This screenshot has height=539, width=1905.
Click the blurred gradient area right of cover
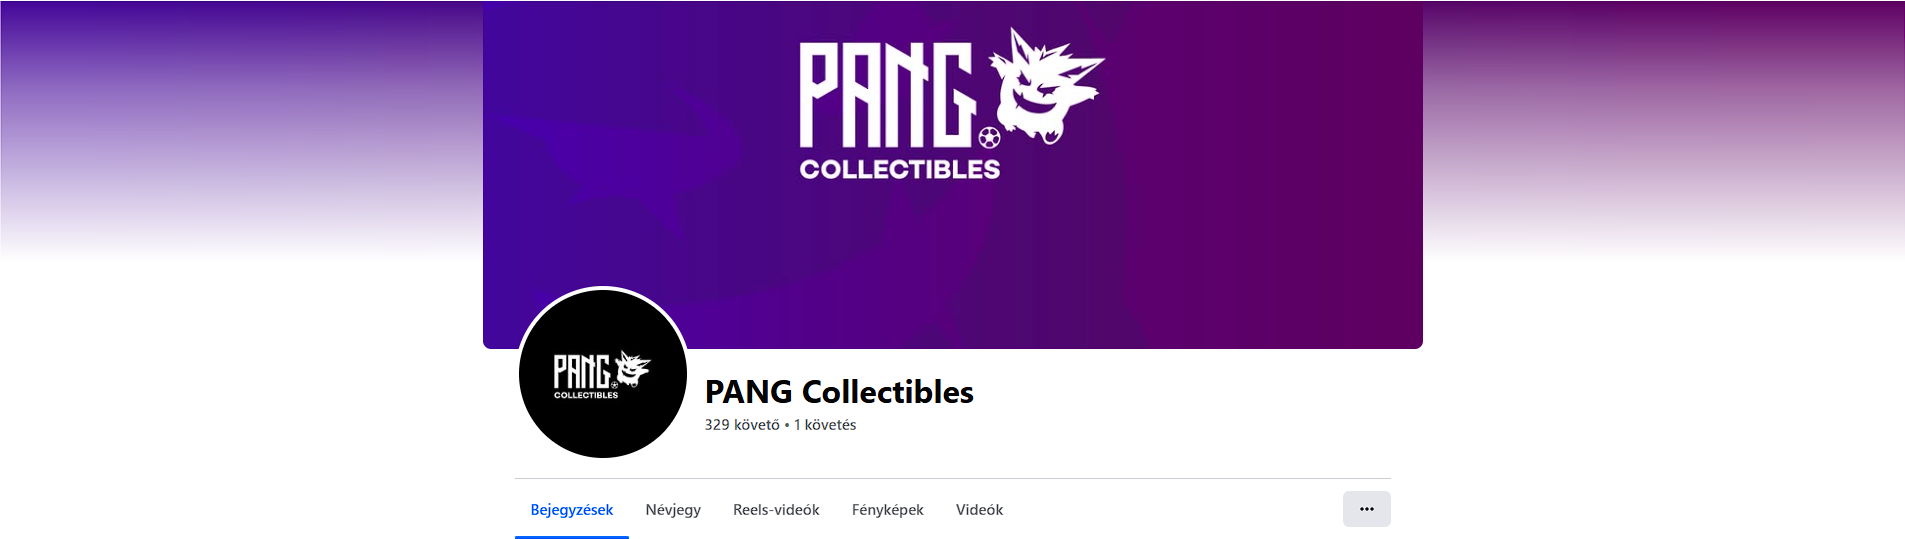1664,130
